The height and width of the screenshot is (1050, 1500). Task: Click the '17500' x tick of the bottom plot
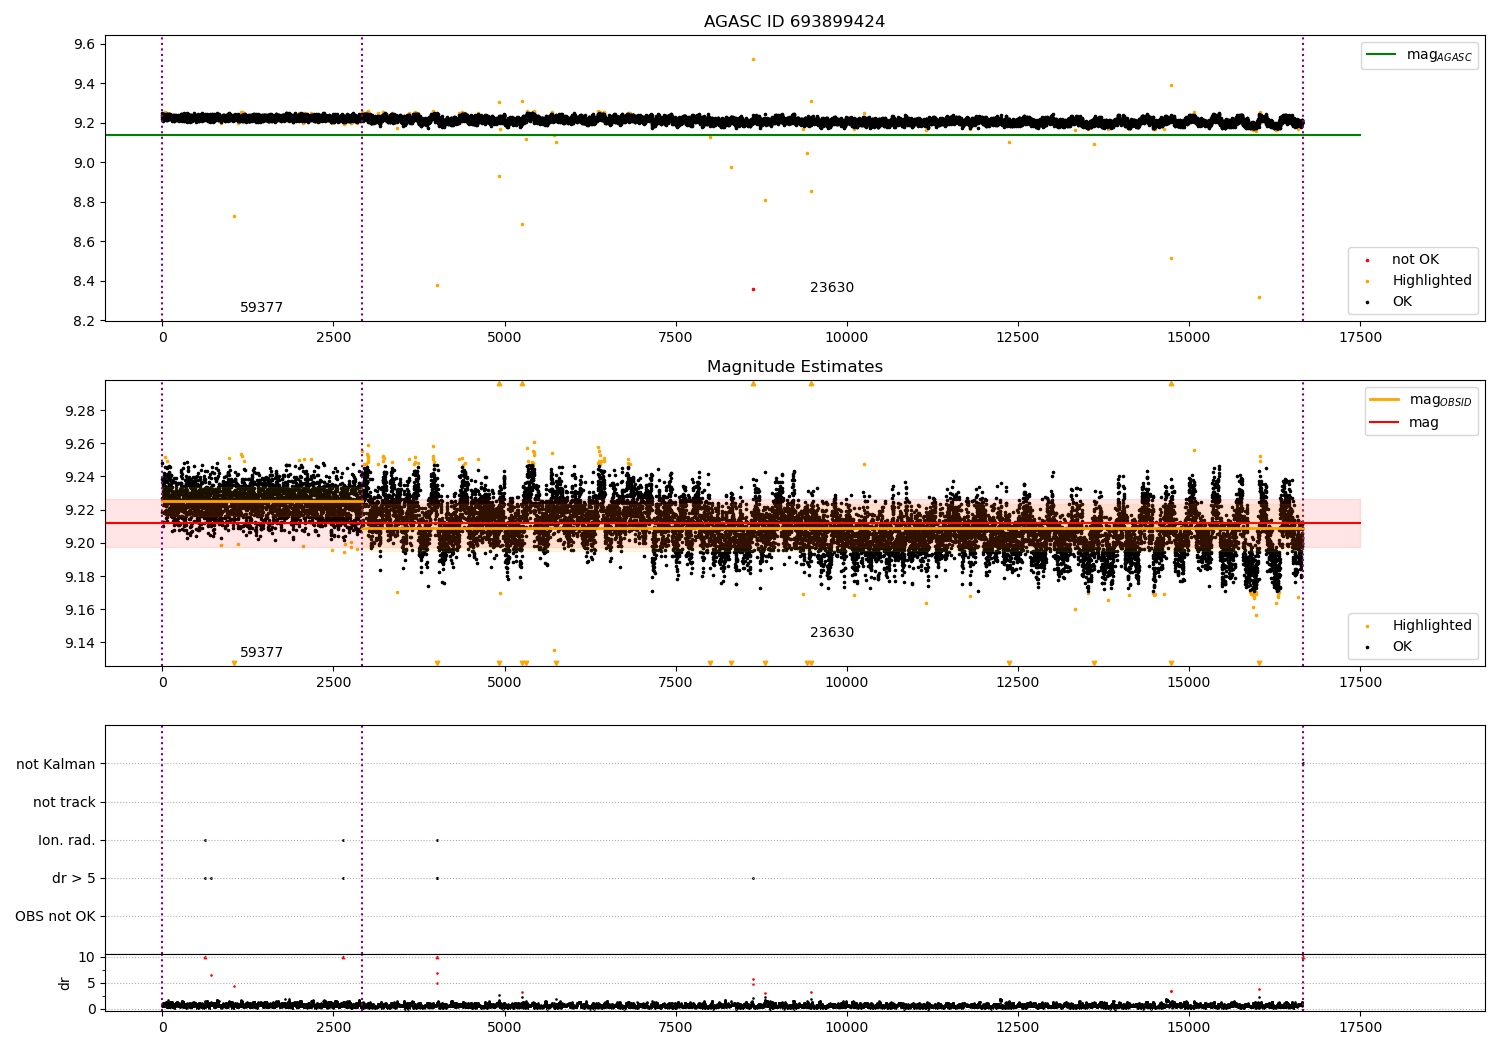(1360, 1027)
